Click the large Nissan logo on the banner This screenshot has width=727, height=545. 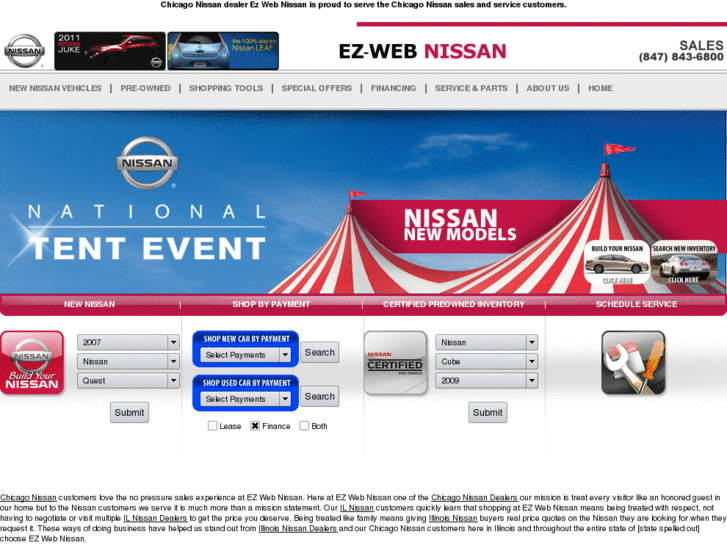pos(147,163)
